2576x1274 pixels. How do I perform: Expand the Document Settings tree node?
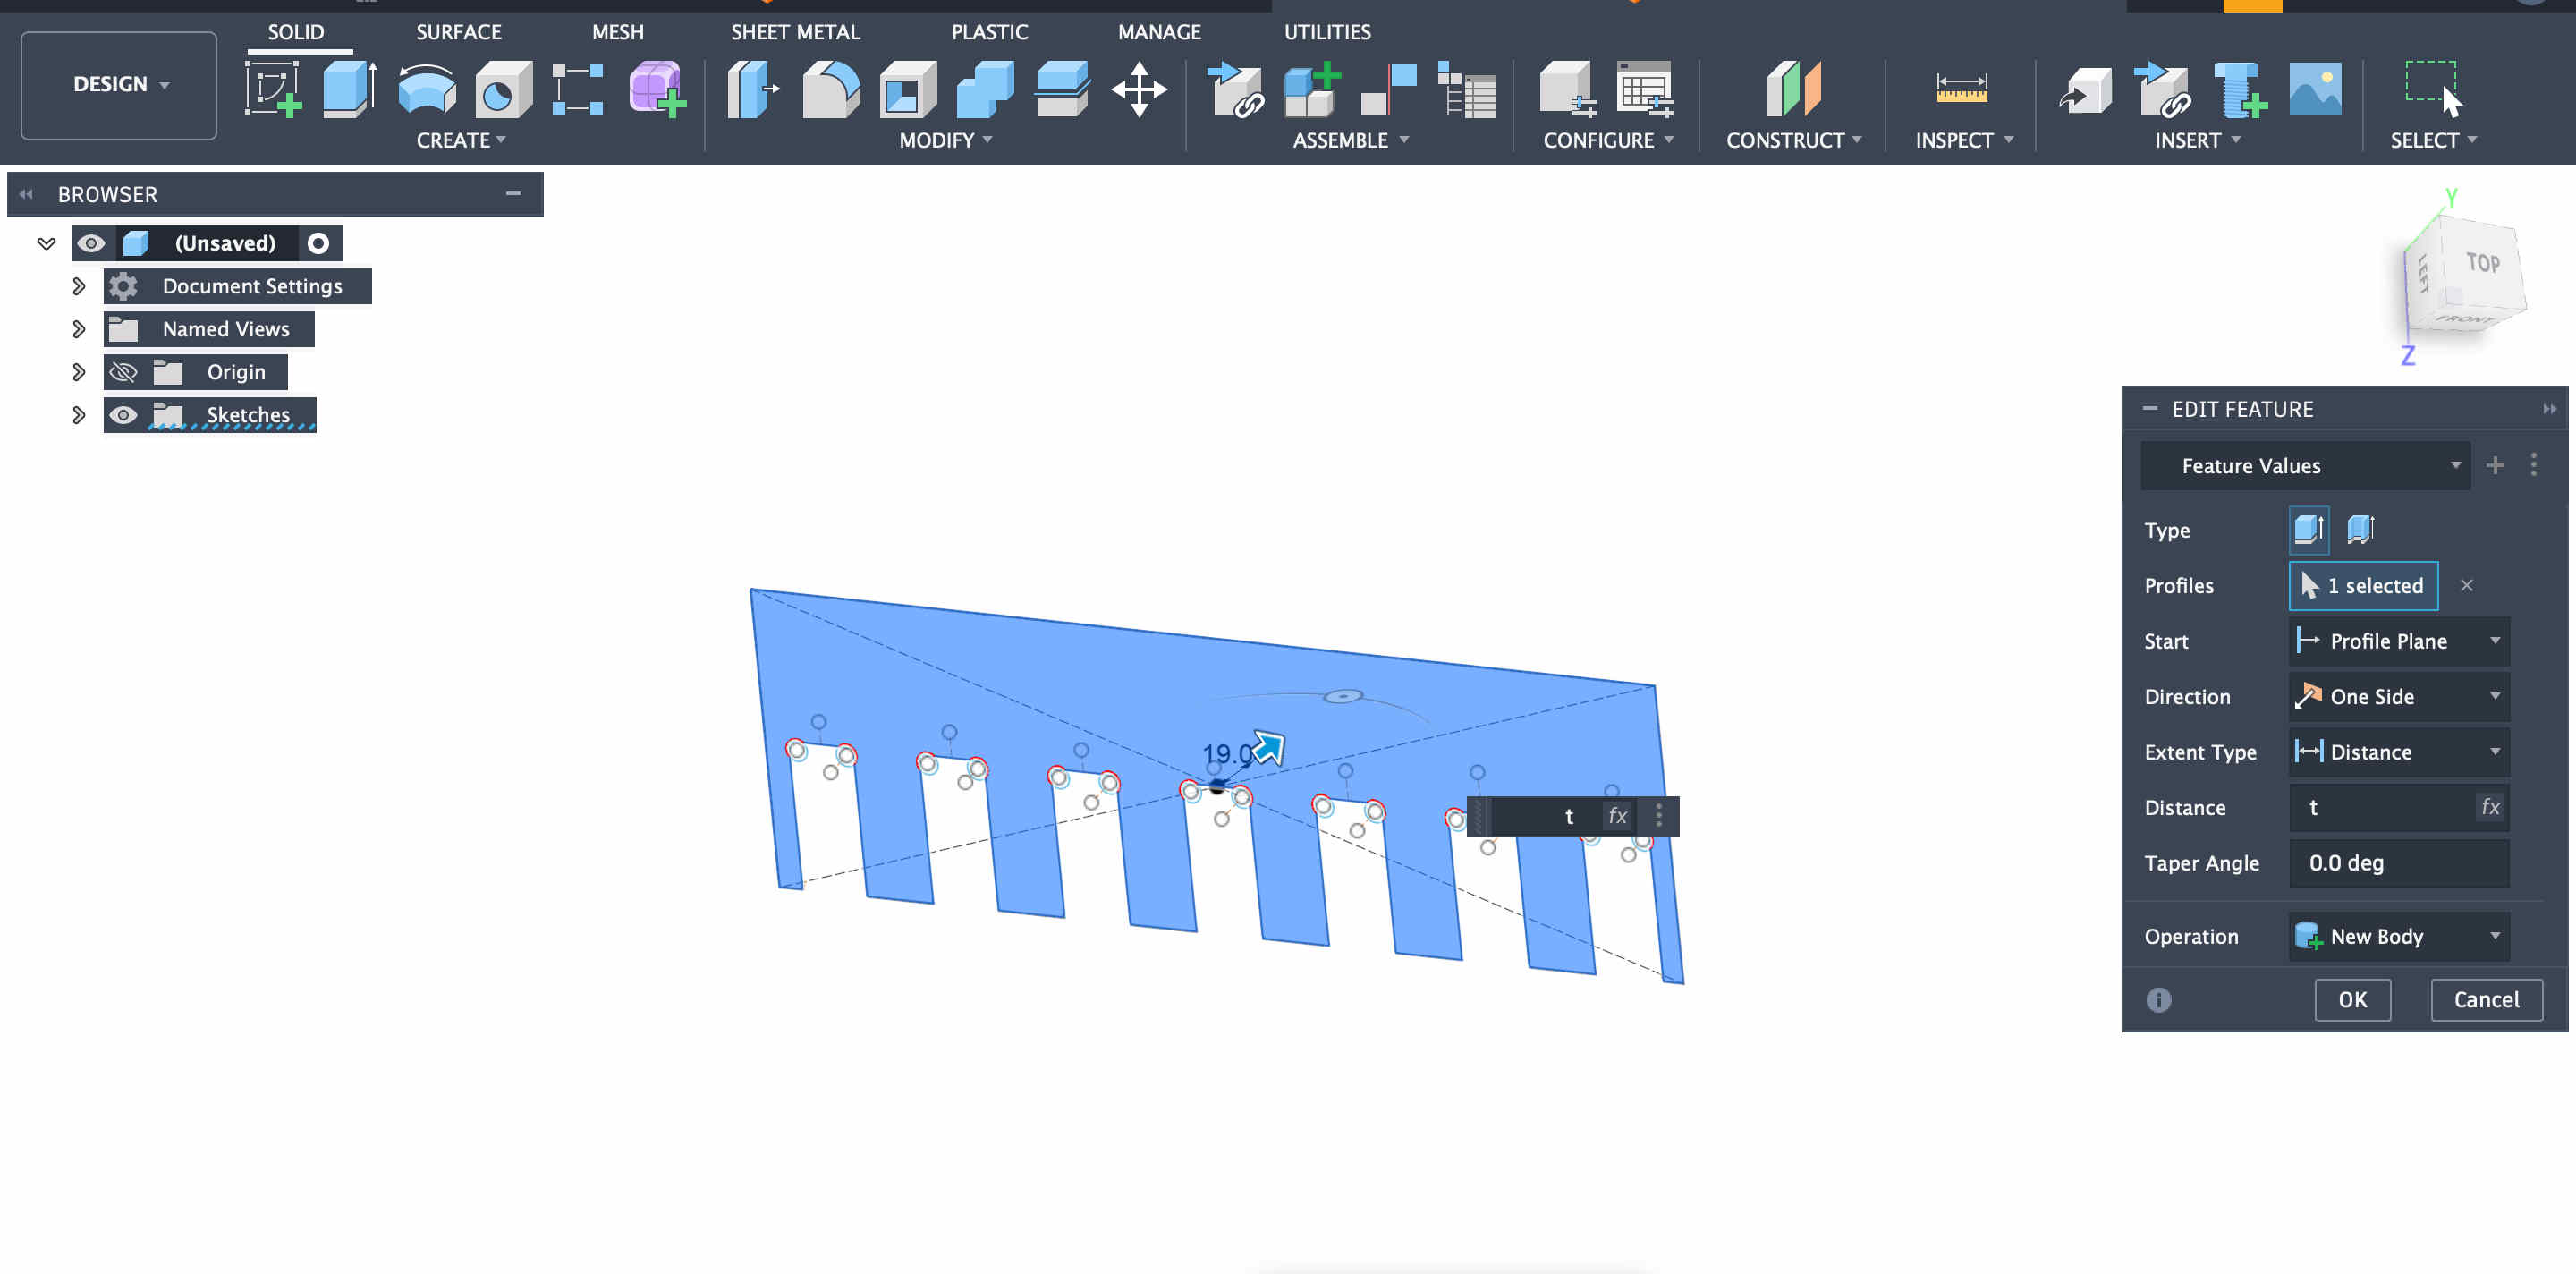click(79, 286)
